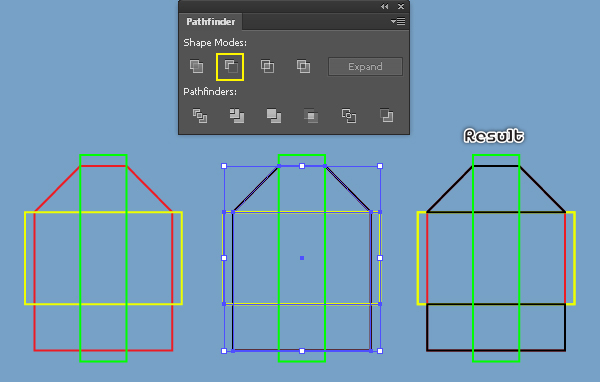The width and height of the screenshot is (600, 382).
Task: Collapse the Pathfinder panel with double arrows
Action: click(x=385, y=7)
